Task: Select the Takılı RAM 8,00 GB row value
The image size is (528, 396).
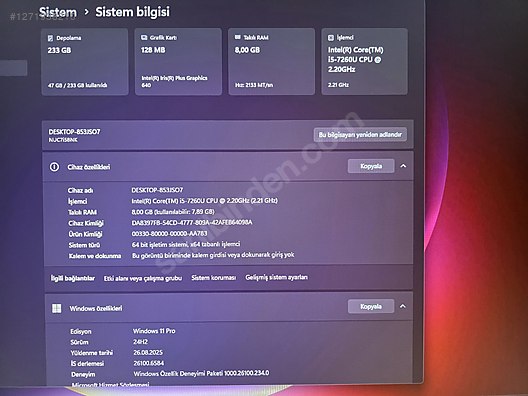Action: [173, 212]
